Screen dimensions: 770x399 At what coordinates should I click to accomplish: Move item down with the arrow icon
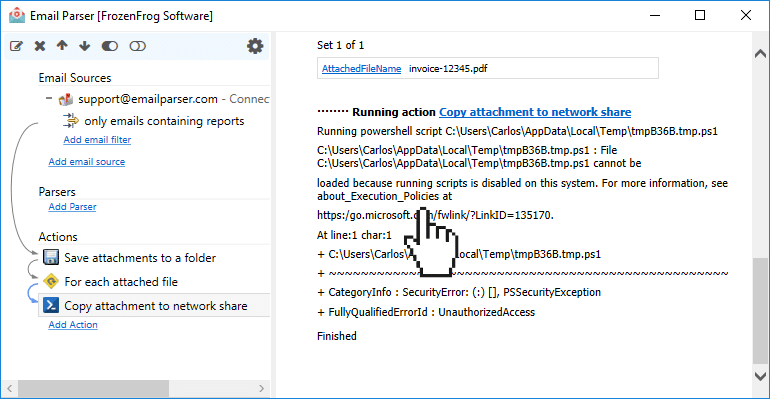click(x=84, y=46)
